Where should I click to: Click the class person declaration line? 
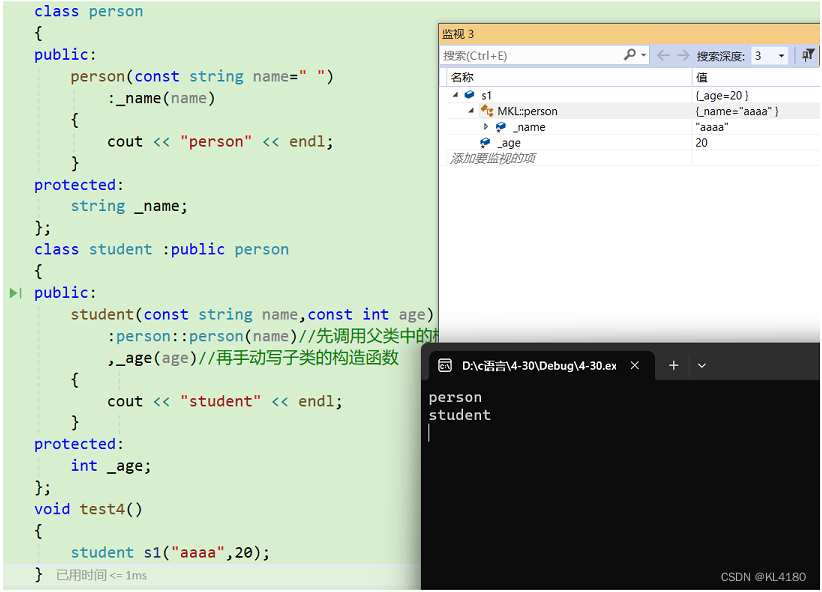pos(89,12)
